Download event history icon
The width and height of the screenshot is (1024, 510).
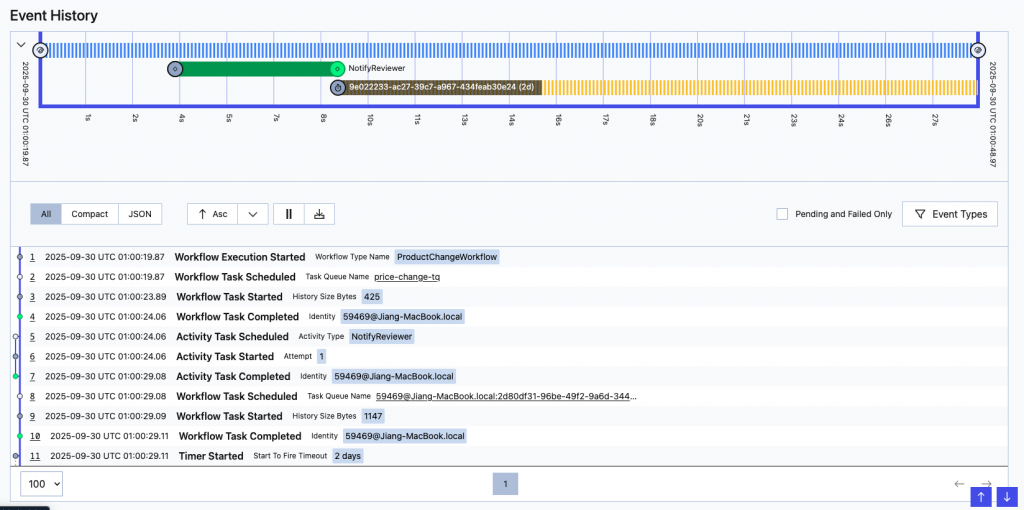click(319, 214)
